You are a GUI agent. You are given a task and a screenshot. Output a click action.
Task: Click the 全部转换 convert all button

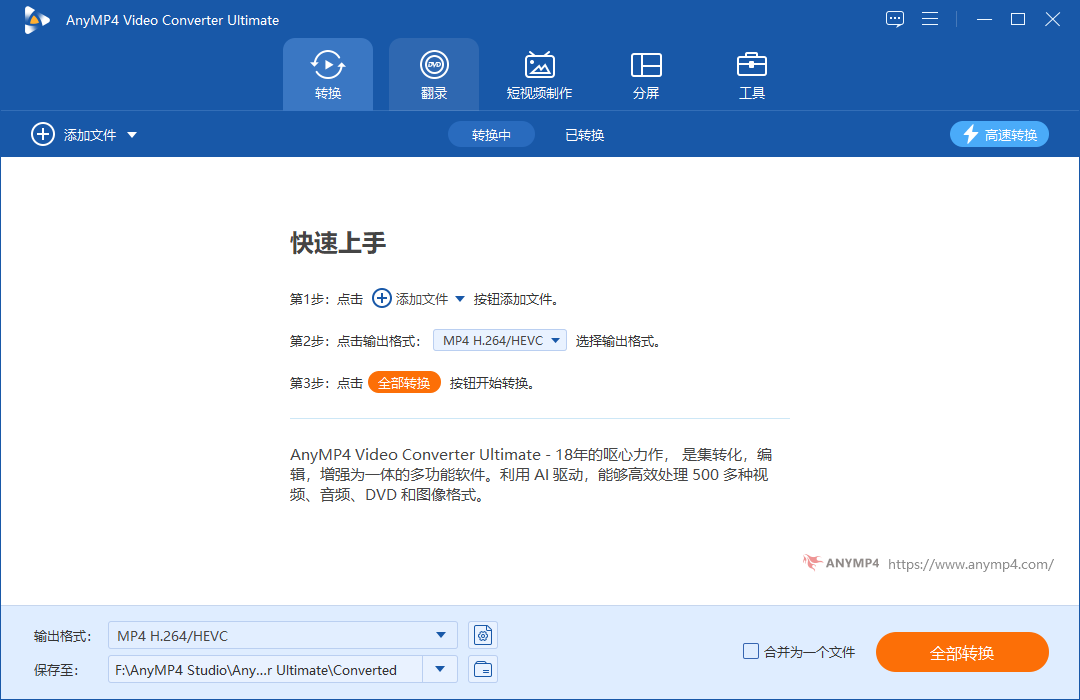(x=962, y=652)
